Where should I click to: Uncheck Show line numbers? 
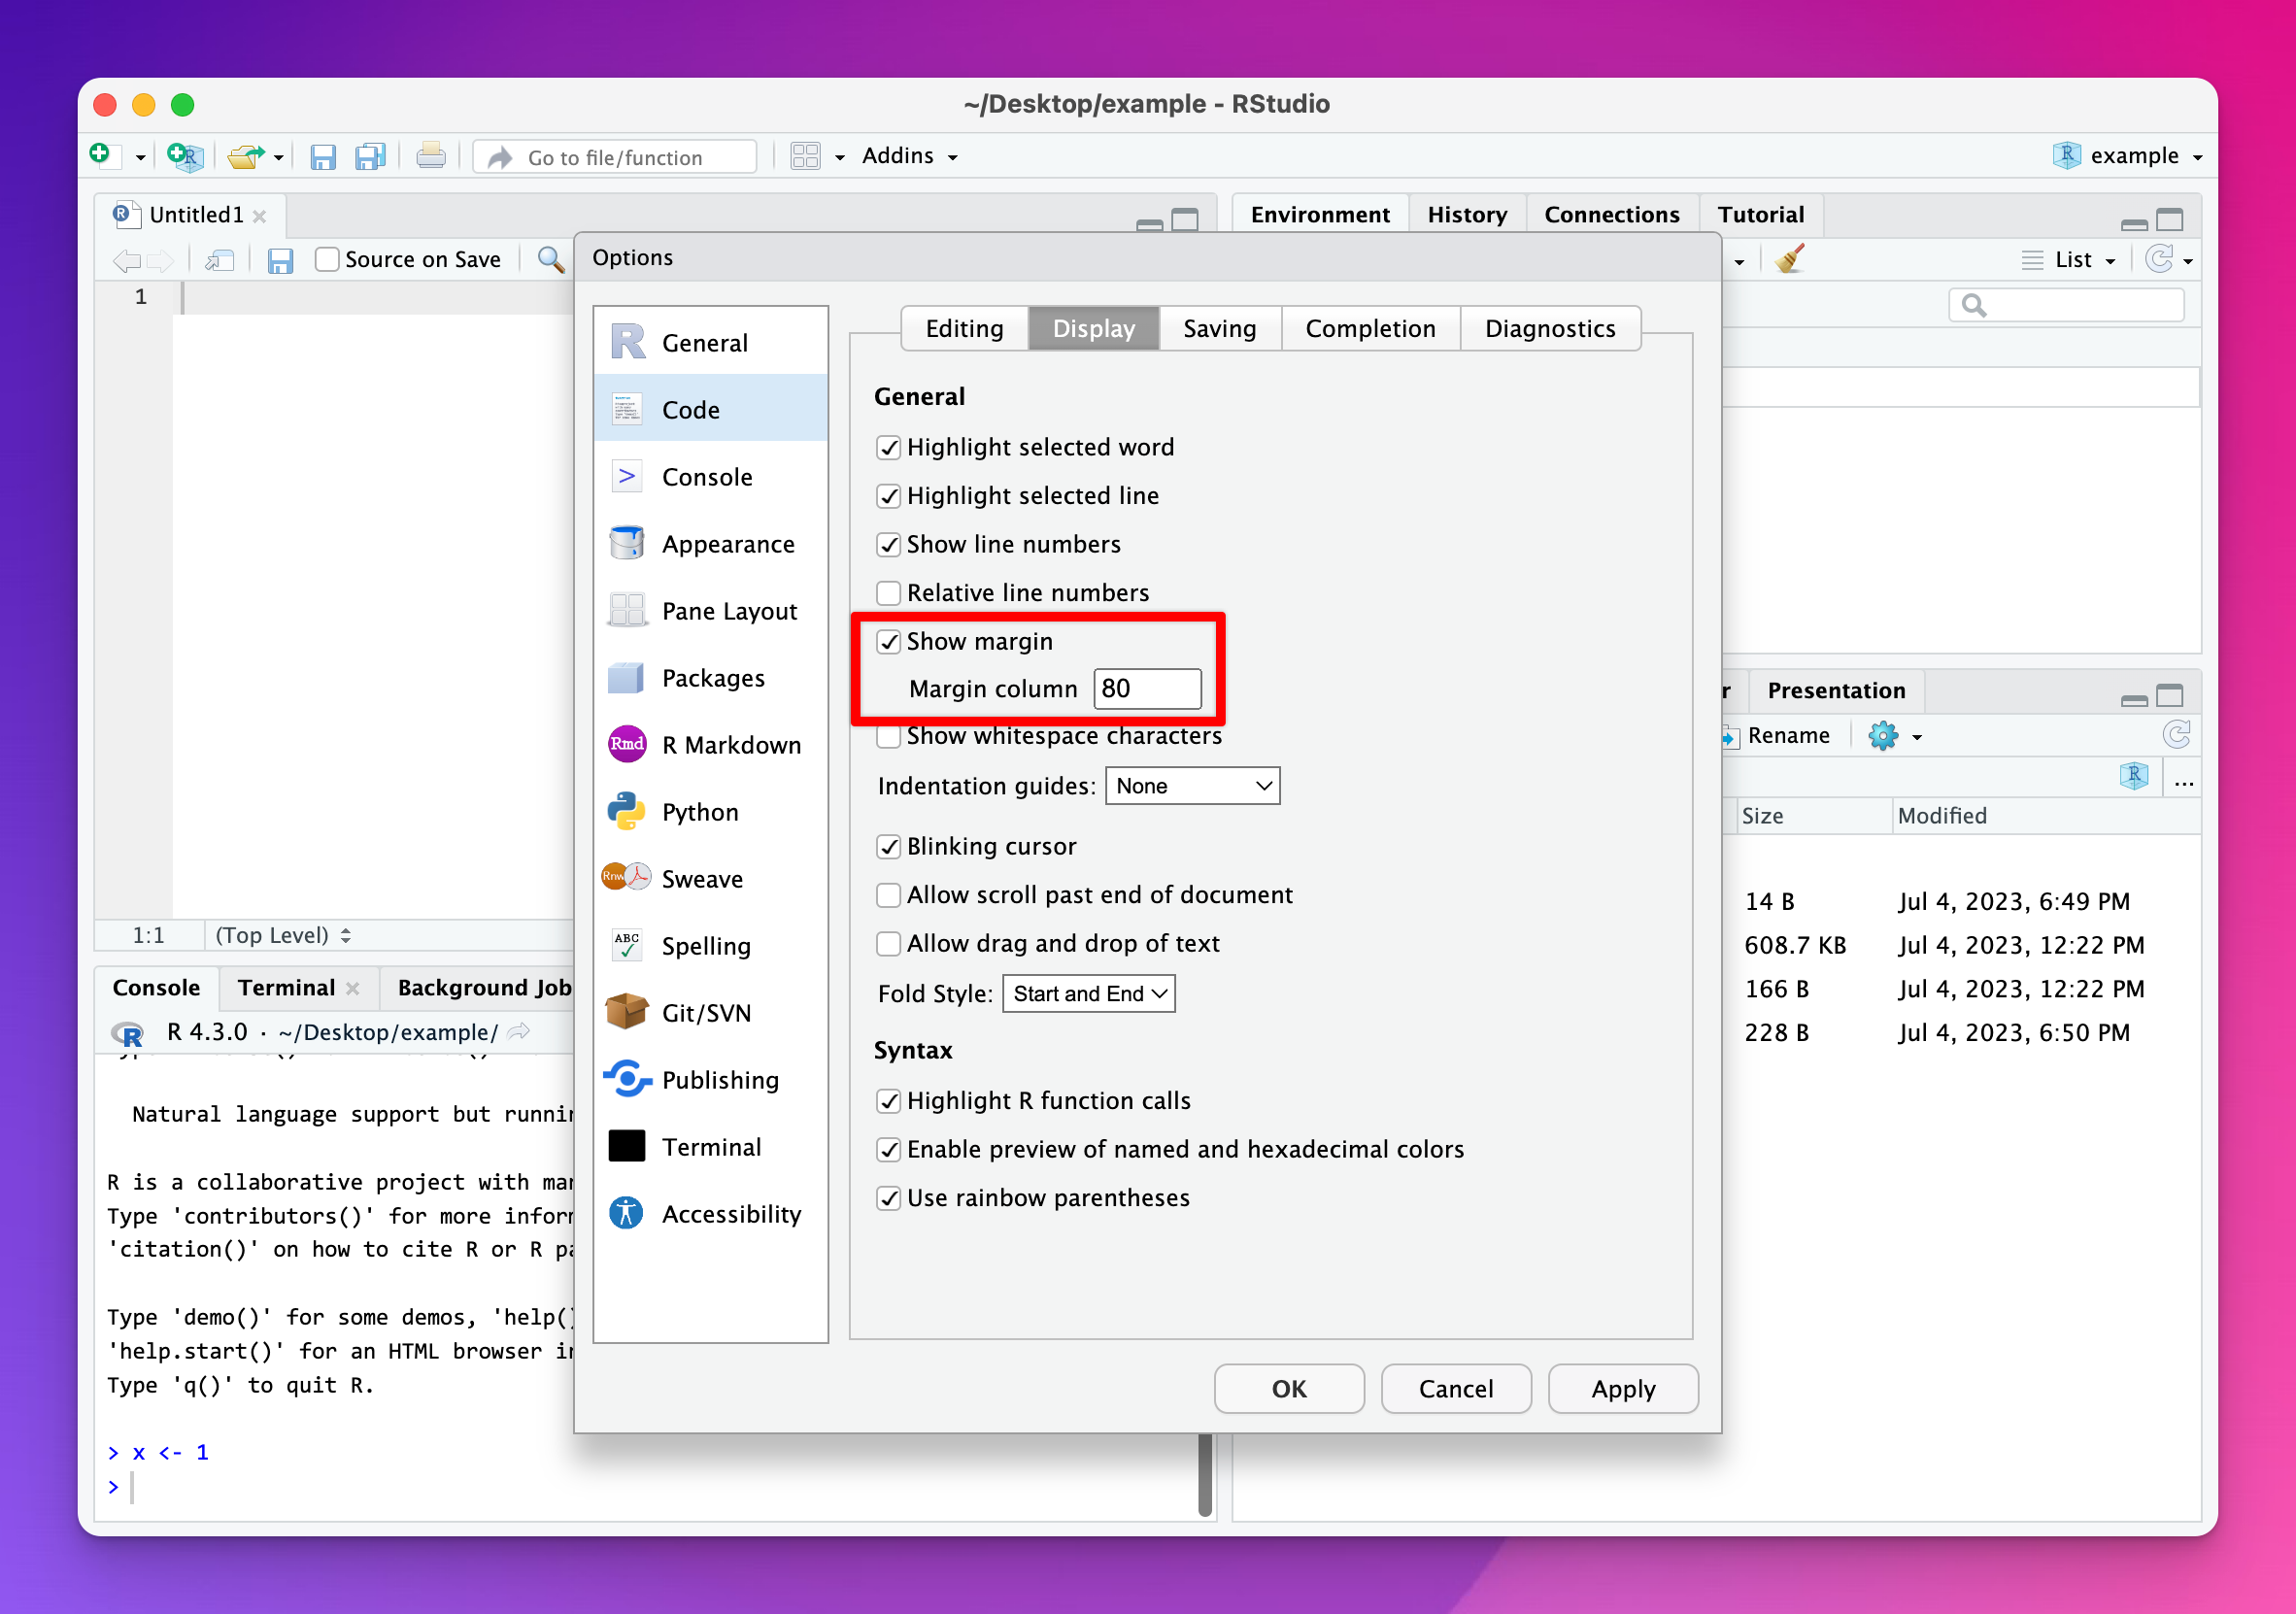pos(888,544)
